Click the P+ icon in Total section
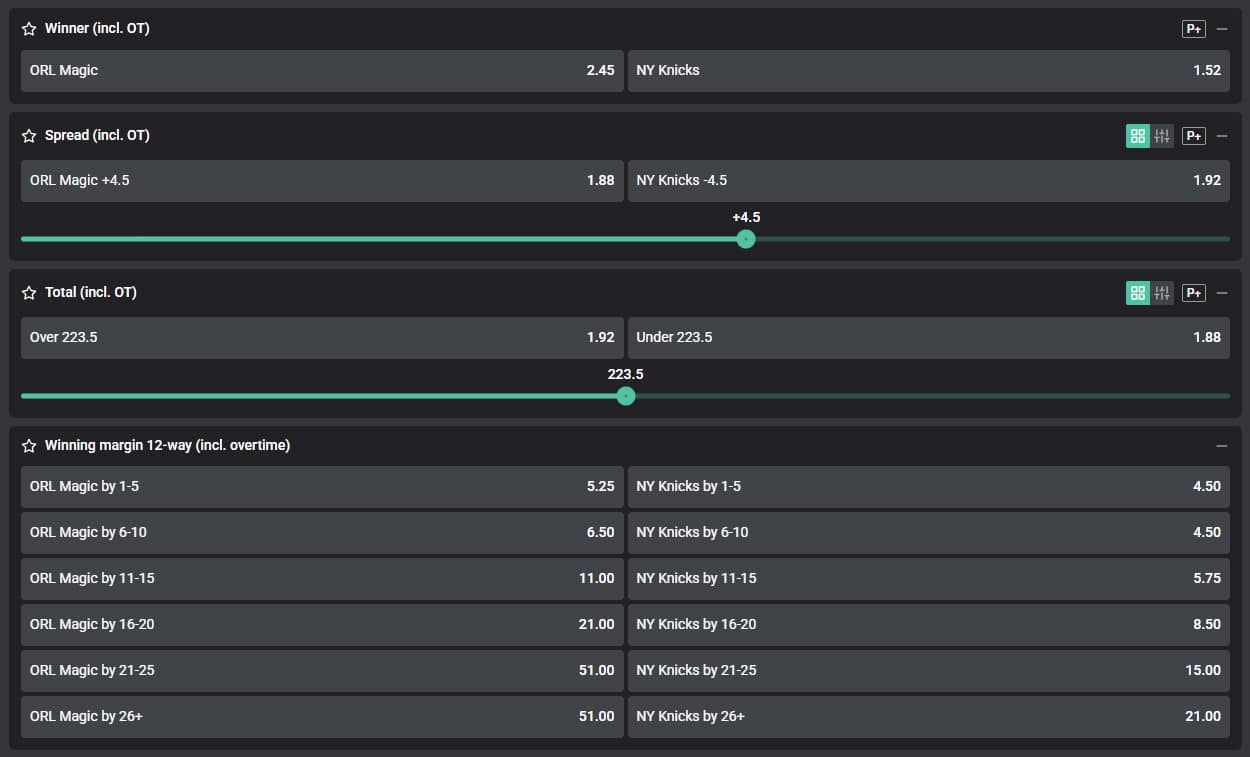Image resolution: width=1250 pixels, height=757 pixels. tap(1193, 293)
